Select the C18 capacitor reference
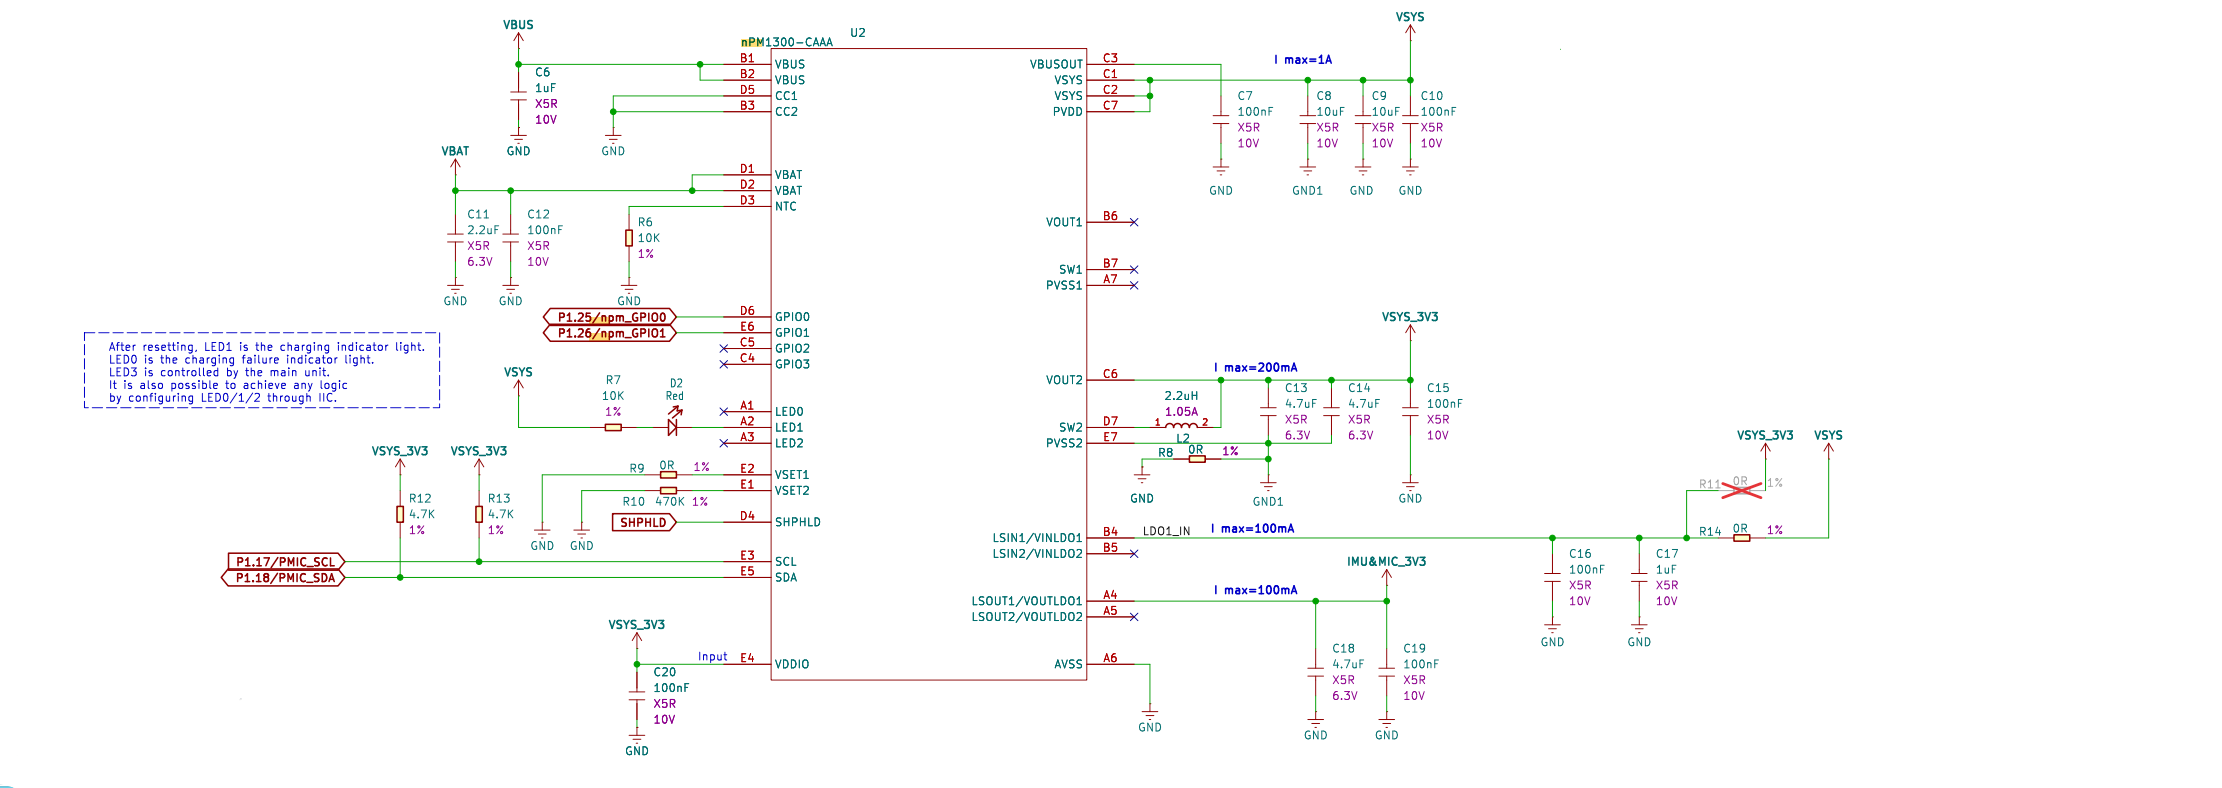Viewport: 2222px width, 788px height. 1343,649
